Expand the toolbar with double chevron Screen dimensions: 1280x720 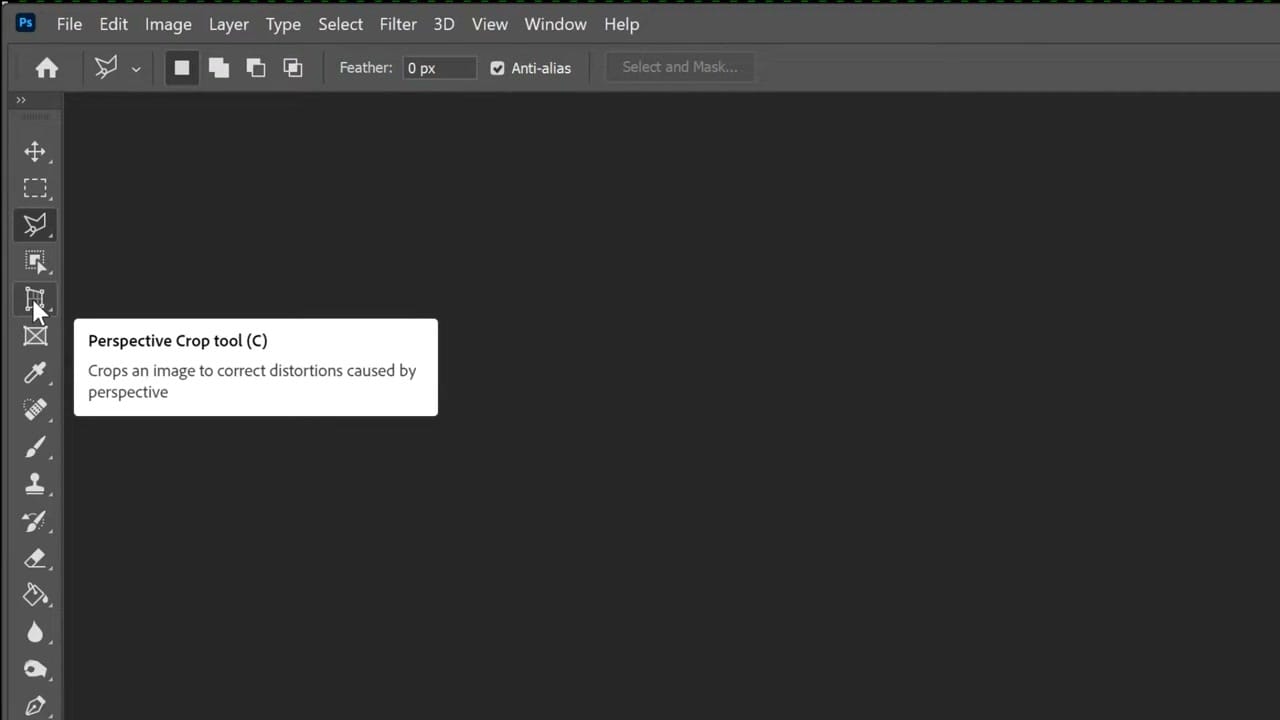pyautogui.click(x=20, y=100)
